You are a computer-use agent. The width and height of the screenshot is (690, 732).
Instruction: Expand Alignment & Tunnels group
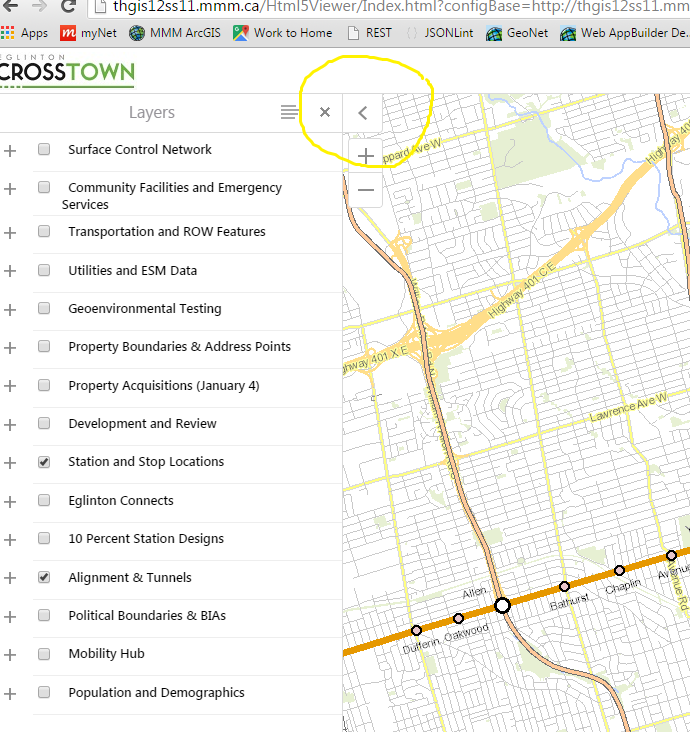(x=10, y=578)
